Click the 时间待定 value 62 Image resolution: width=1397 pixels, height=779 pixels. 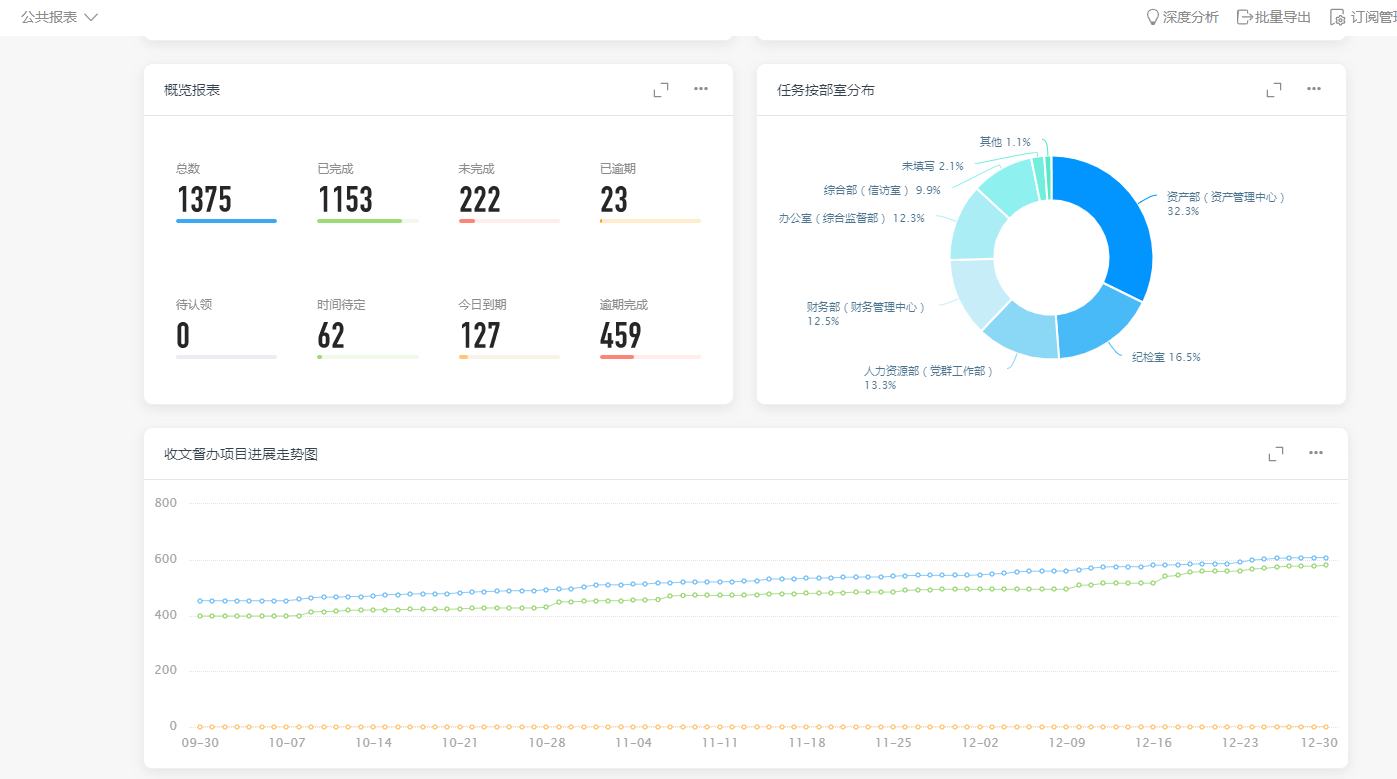(x=331, y=336)
